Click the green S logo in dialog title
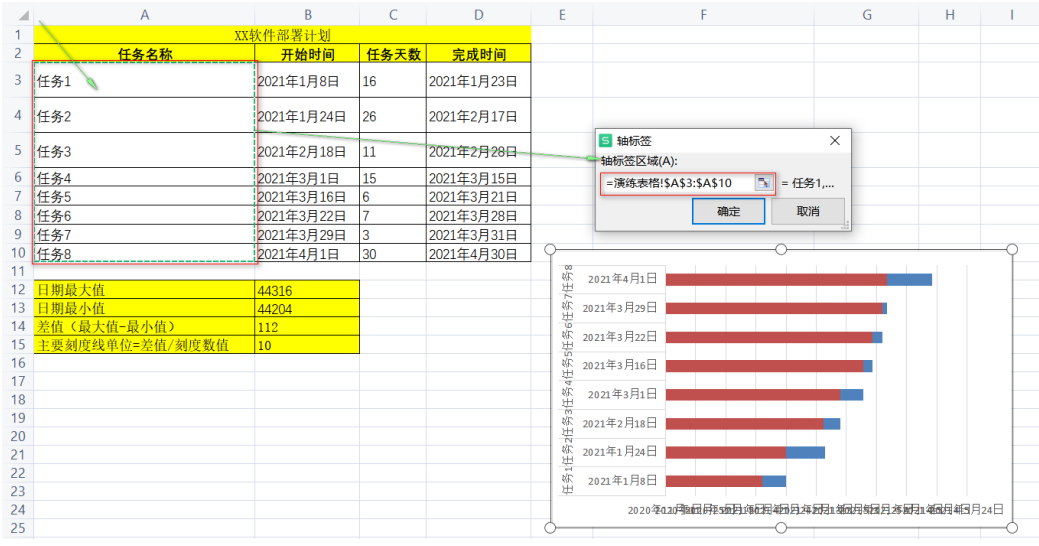The width and height of the screenshot is (1039, 546). pyautogui.click(x=605, y=141)
